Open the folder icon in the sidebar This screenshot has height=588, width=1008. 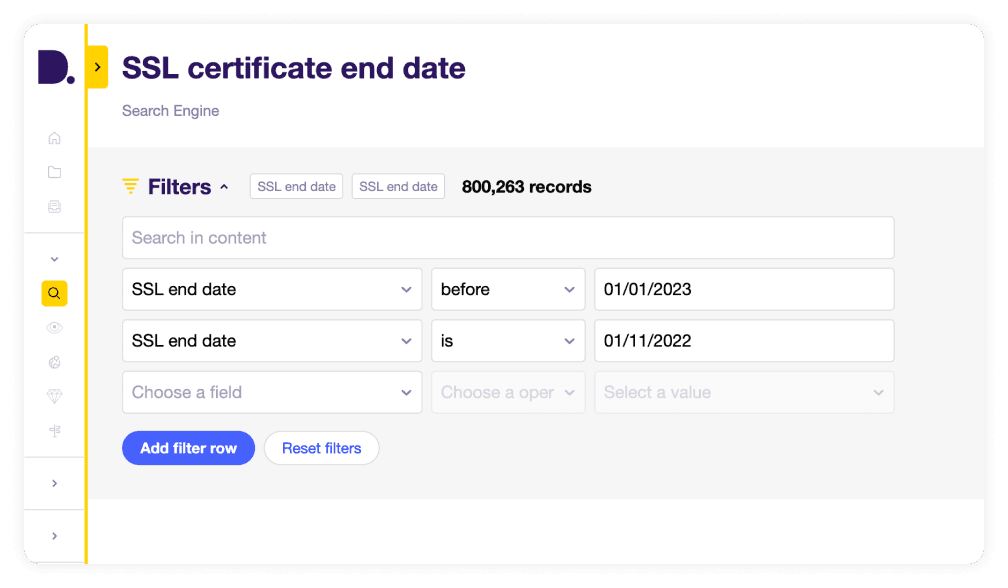click(55, 172)
